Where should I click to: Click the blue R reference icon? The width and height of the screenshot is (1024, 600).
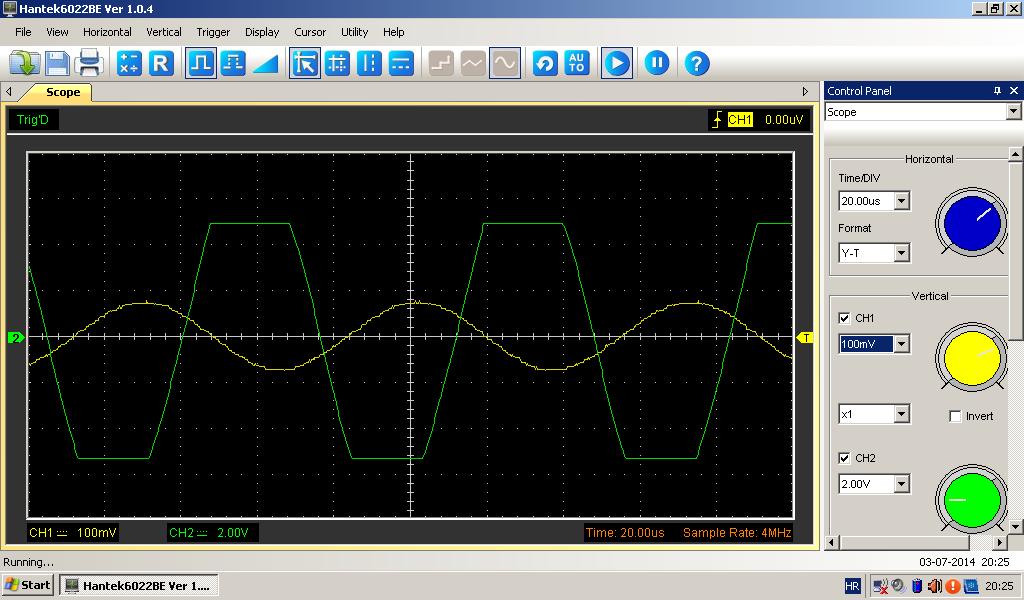click(160, 64)
